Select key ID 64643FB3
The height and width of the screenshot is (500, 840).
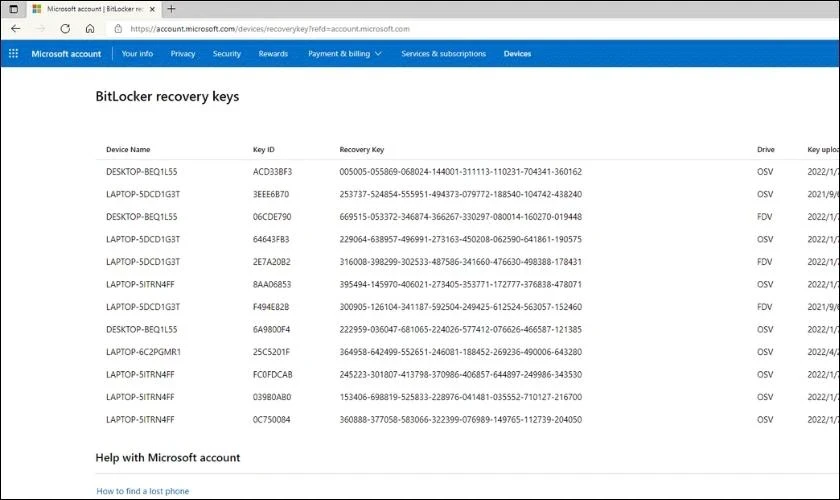click(271, 239)
